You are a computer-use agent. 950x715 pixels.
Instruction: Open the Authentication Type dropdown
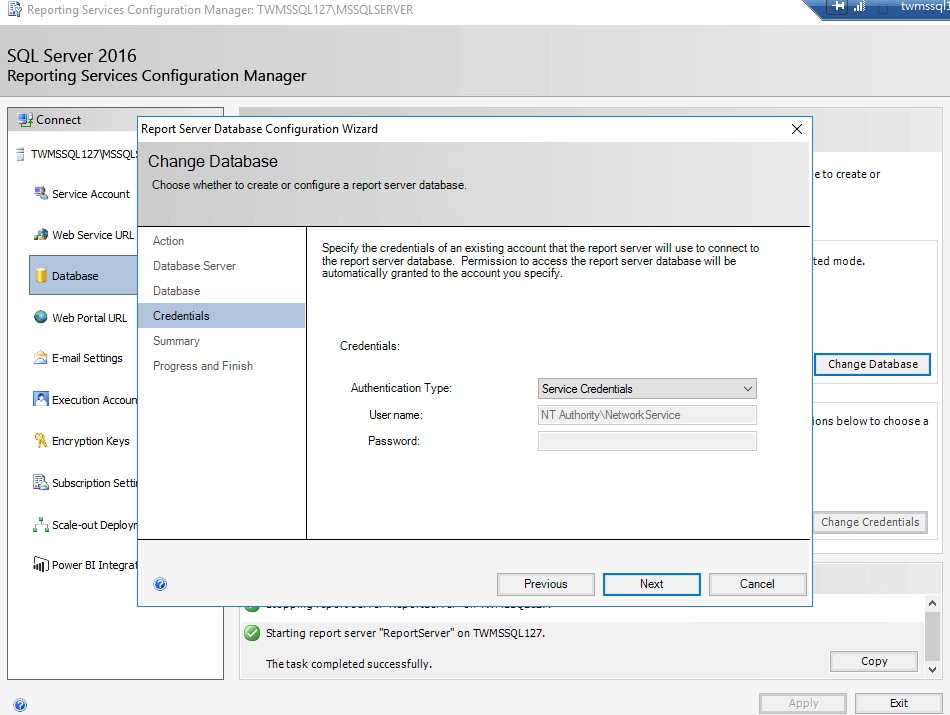pos(647,389)
